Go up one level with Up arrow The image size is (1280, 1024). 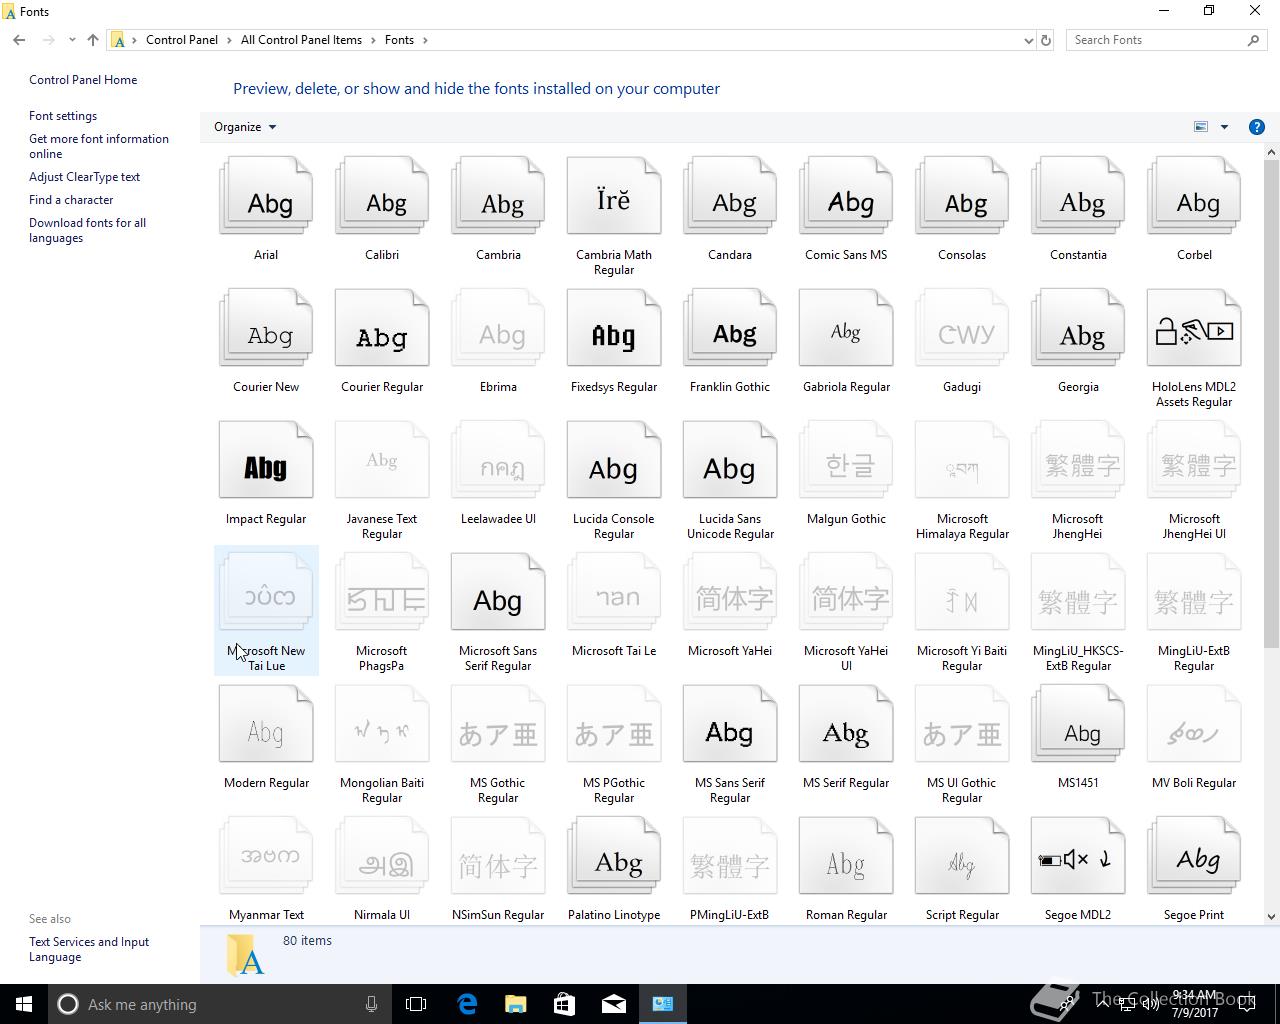[x=93, y=40]
